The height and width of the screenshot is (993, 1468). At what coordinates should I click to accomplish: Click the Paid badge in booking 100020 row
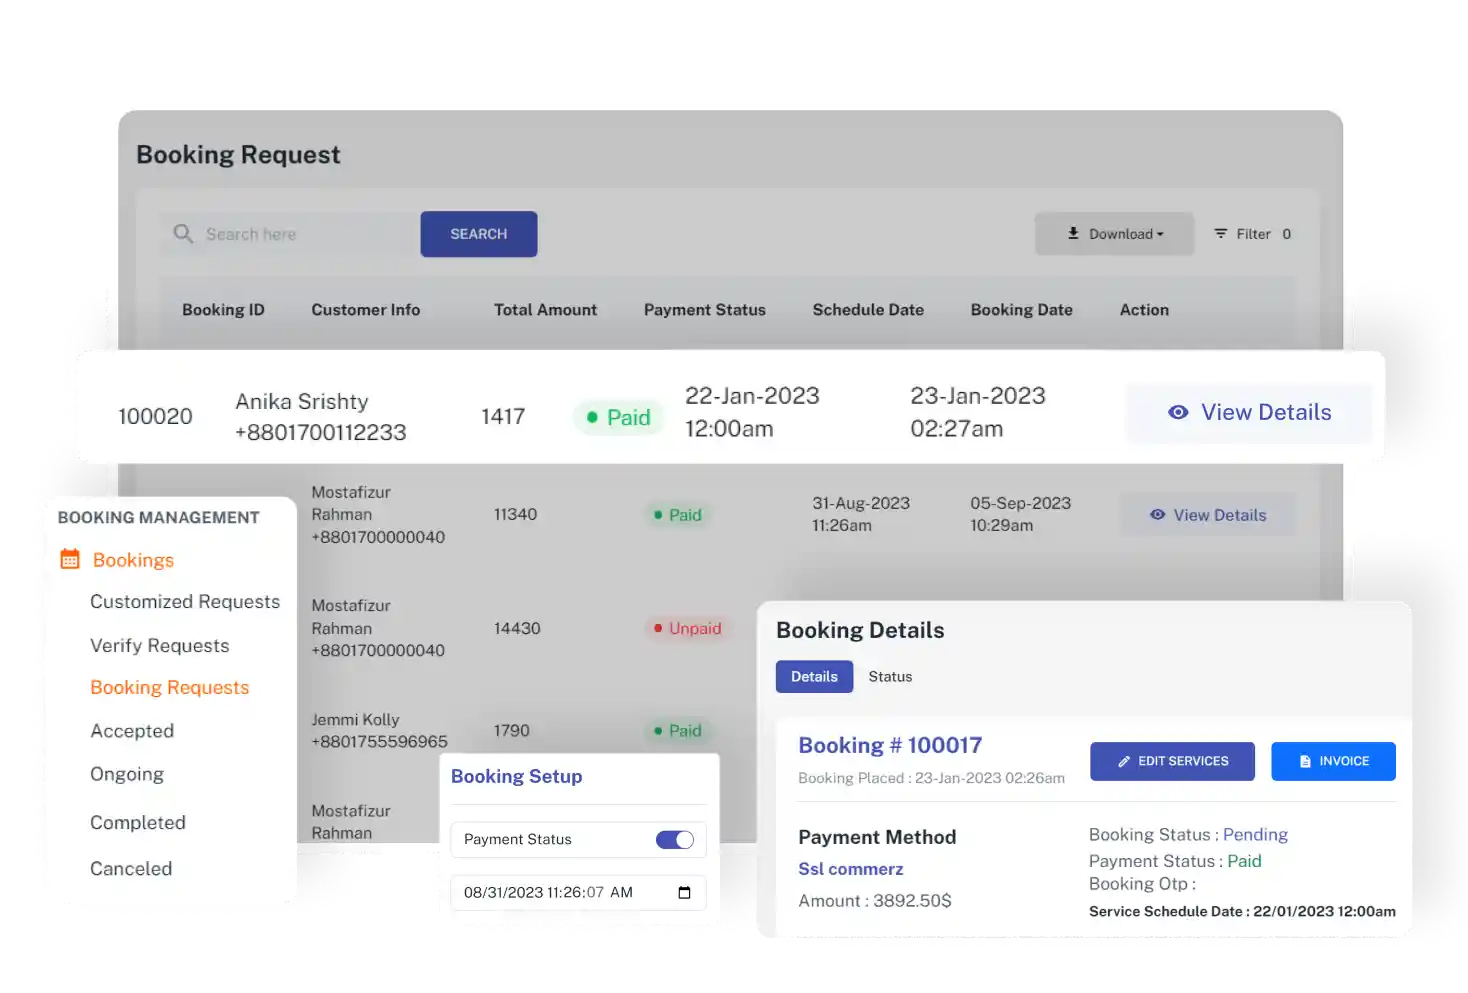pos(619,418)
